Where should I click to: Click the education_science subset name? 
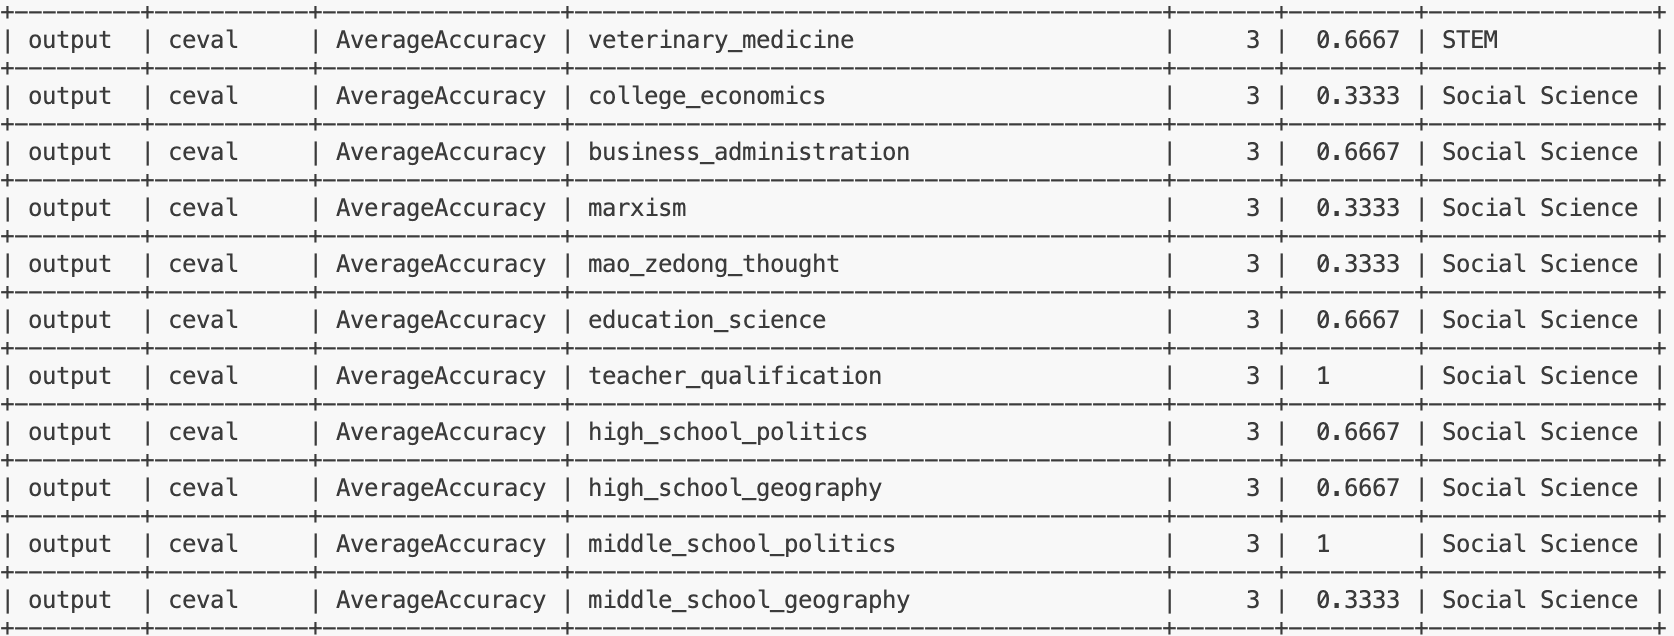coord(706,320)
